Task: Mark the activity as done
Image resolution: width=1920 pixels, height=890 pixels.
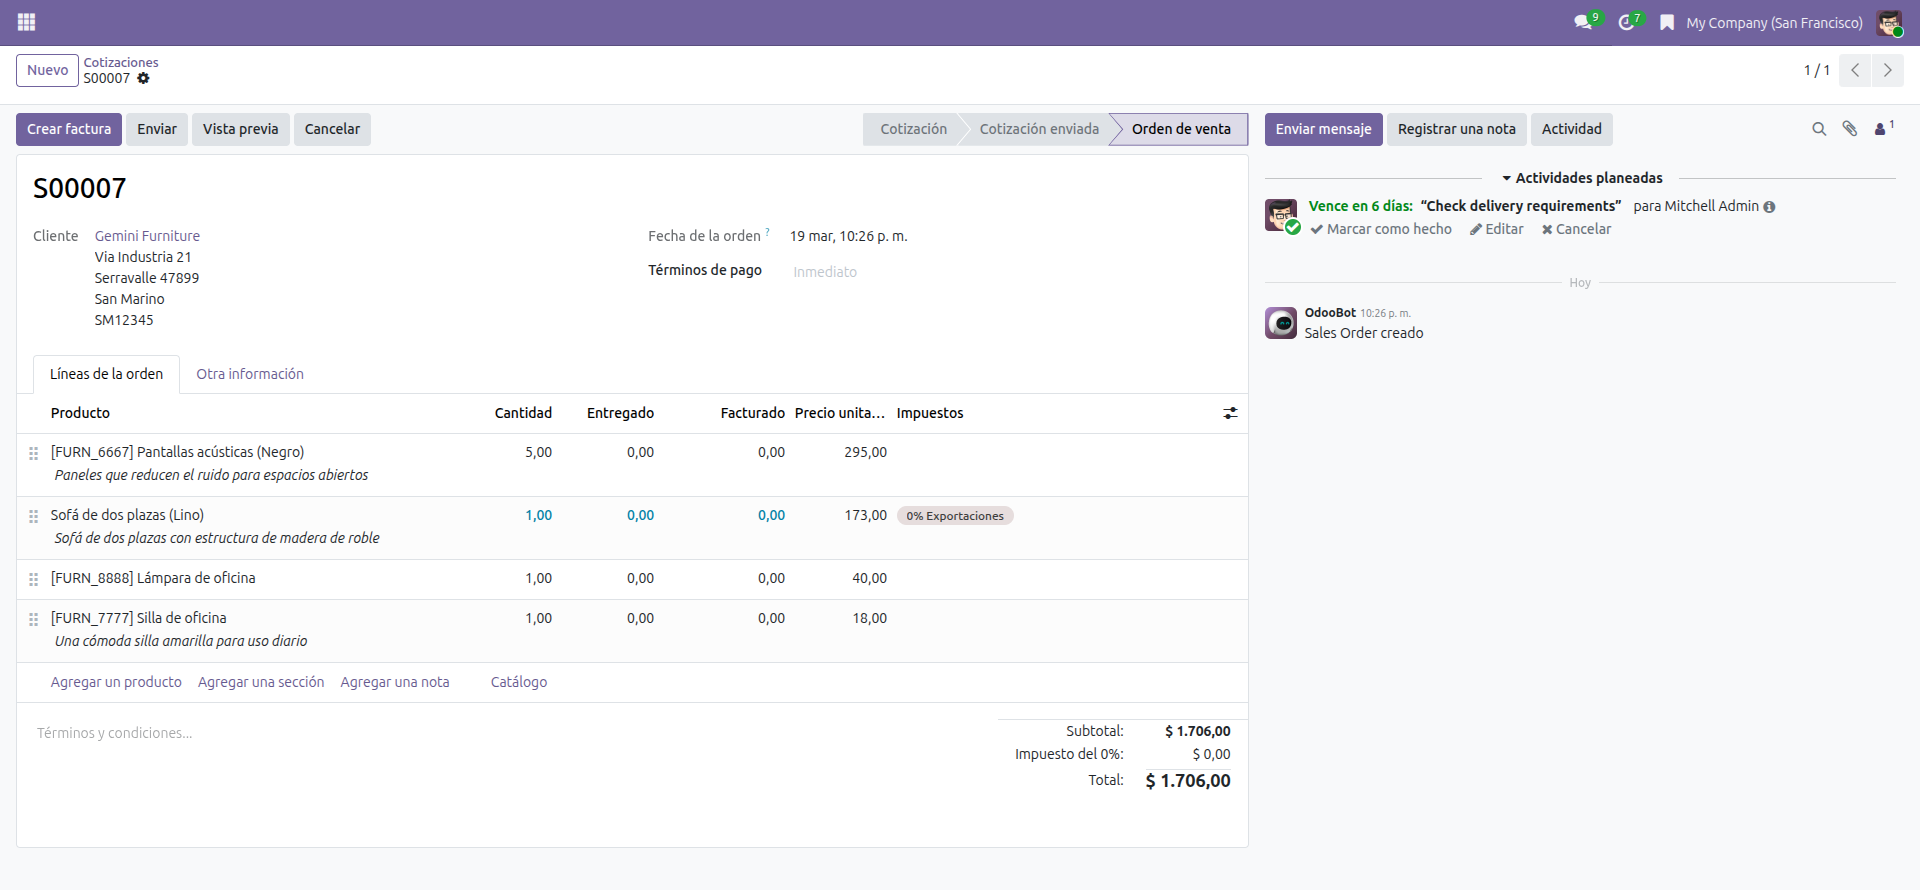Action: coord(1381,229)
